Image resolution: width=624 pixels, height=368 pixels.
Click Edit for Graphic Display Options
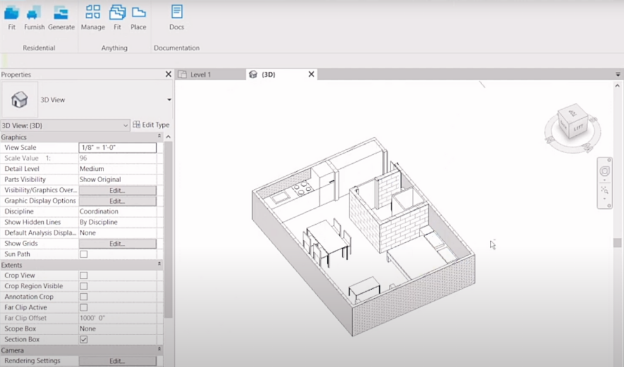click(117, 201)
